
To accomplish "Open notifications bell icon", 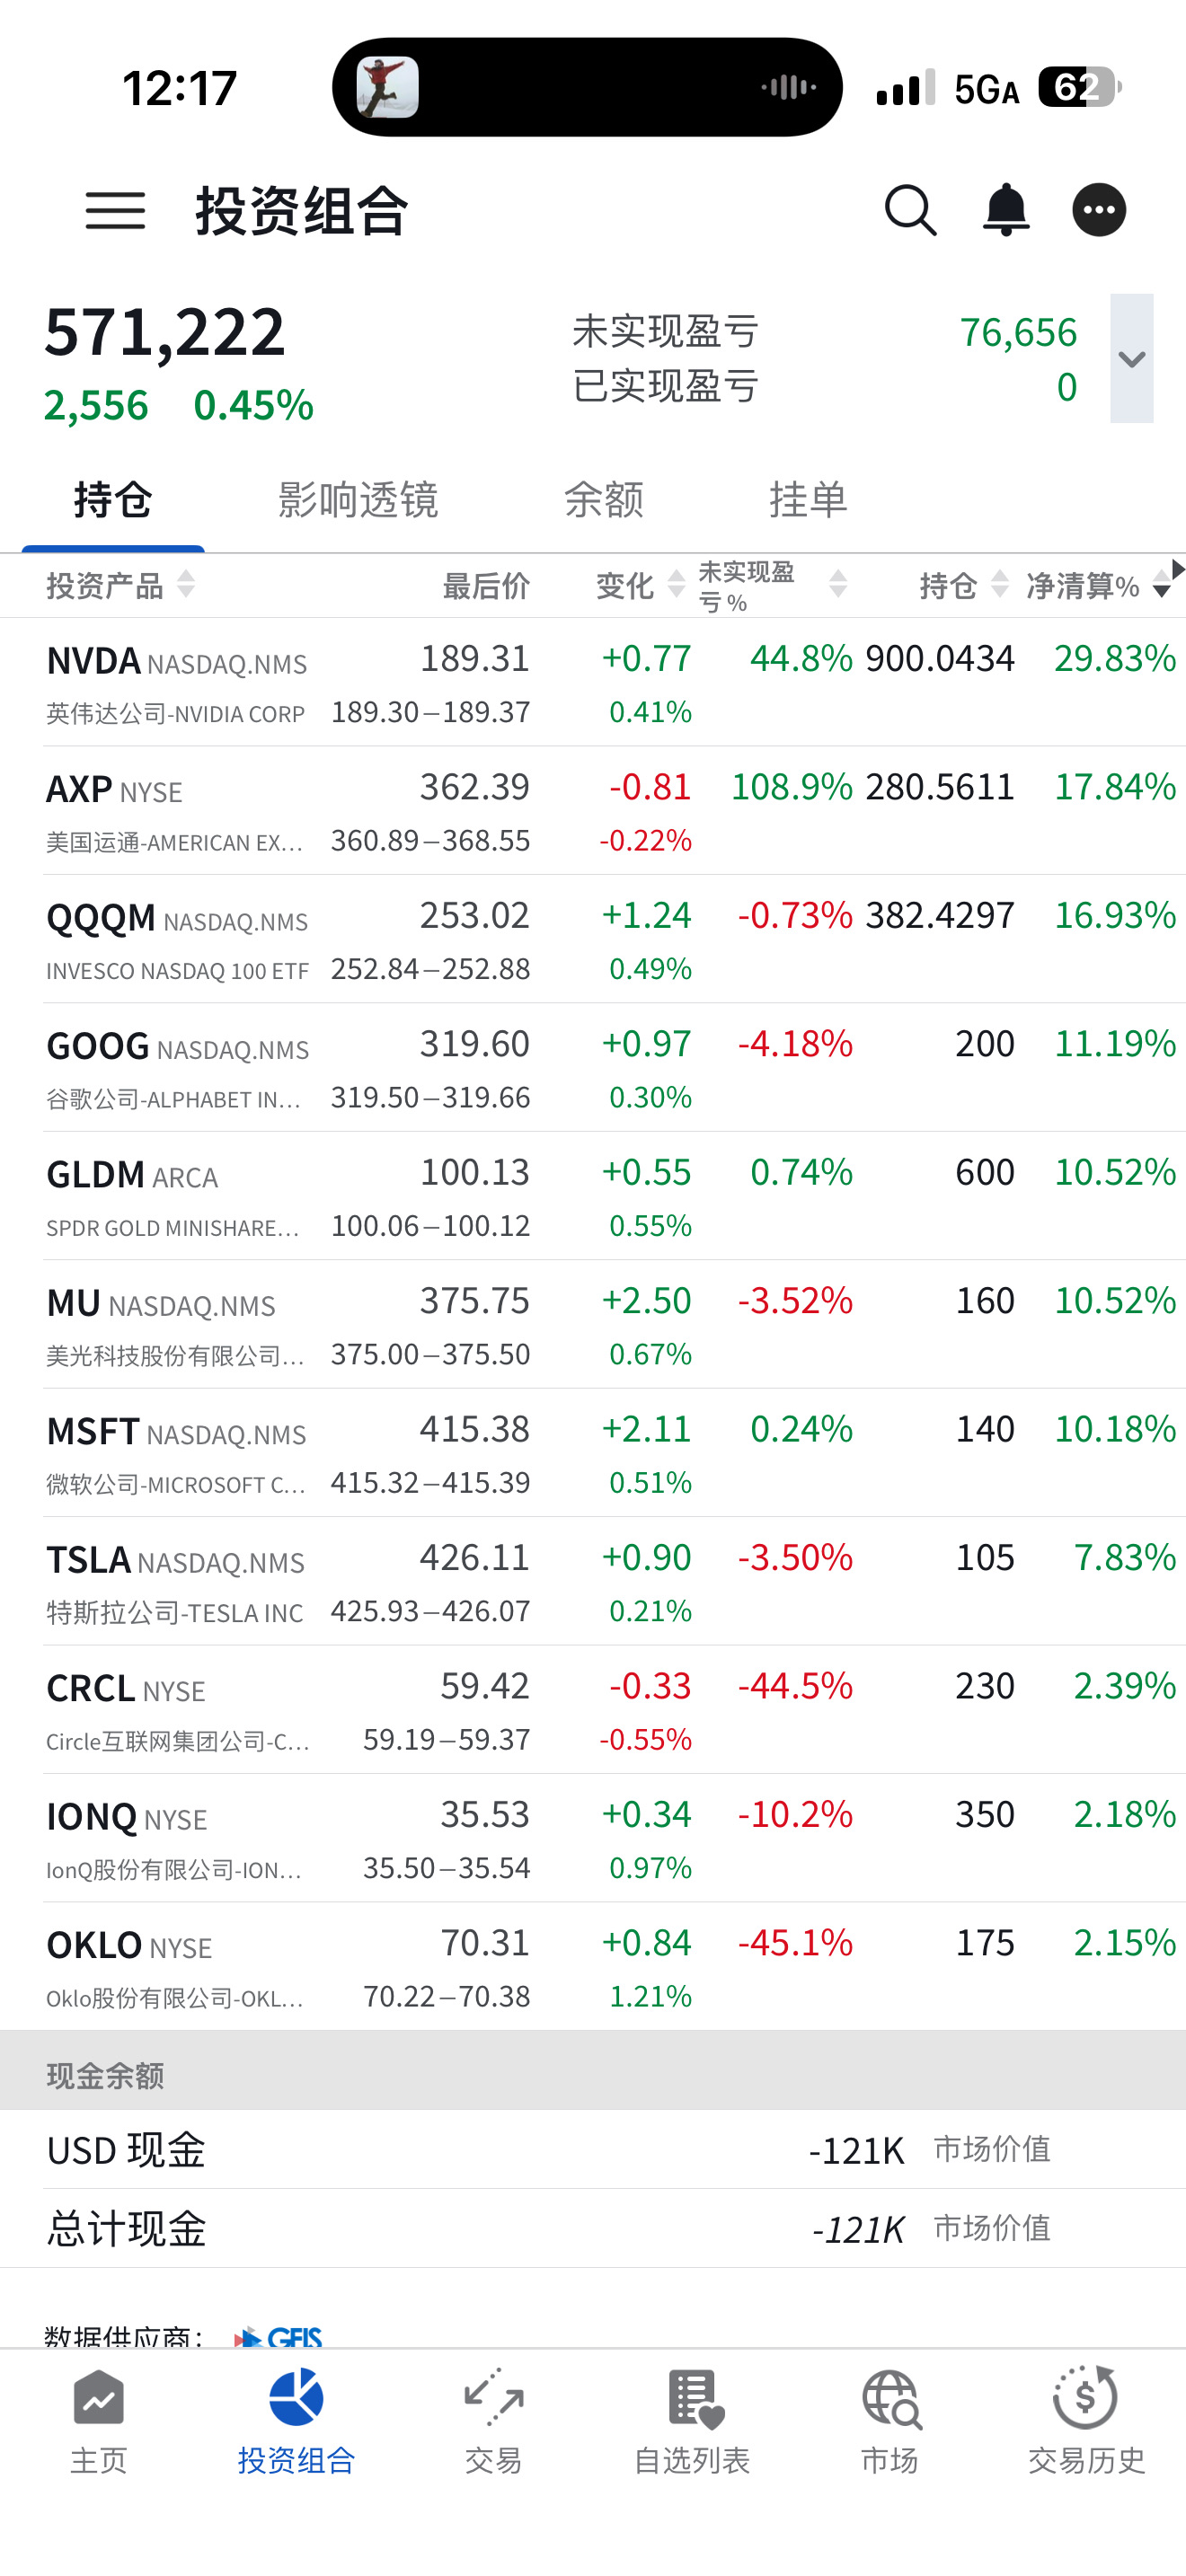I will (1006, 210).
